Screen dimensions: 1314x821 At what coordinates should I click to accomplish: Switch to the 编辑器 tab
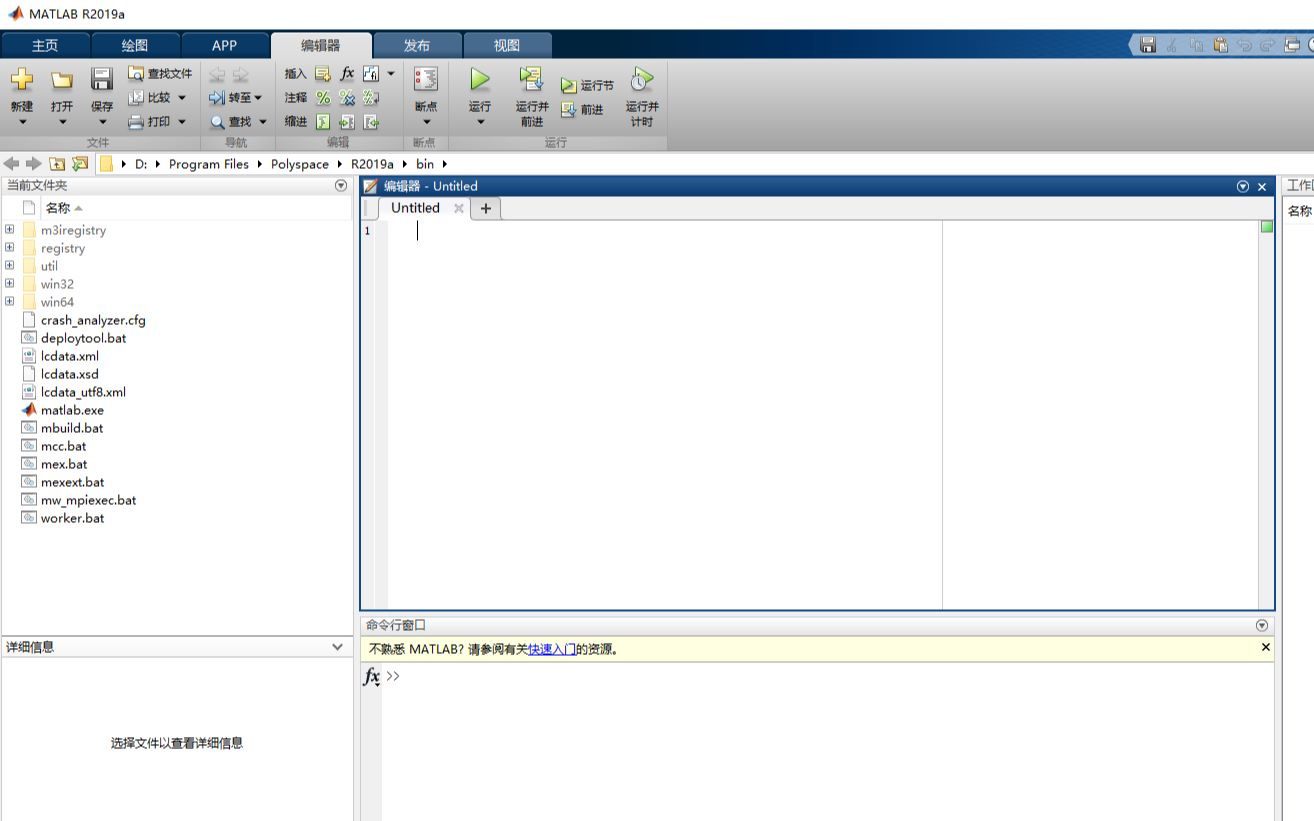tap(321, 45)
